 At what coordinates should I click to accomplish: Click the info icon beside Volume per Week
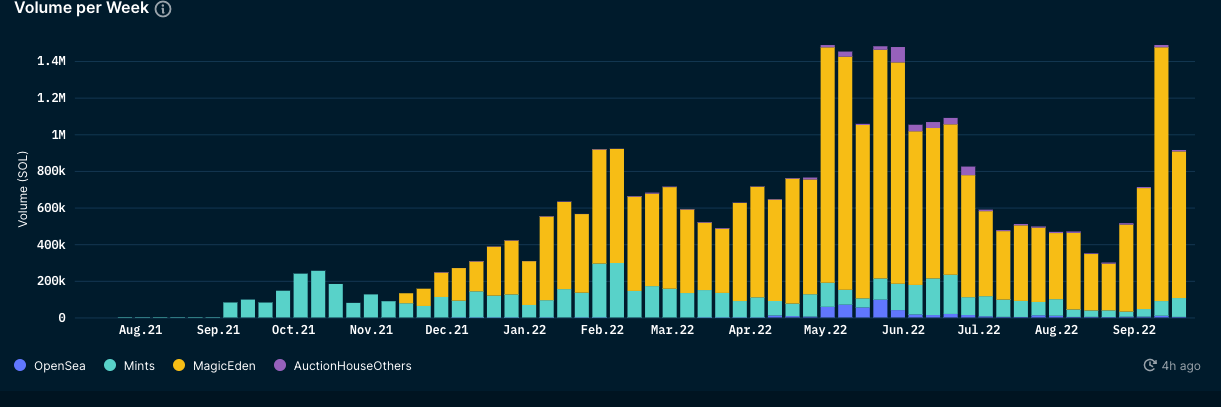[163, 9]
